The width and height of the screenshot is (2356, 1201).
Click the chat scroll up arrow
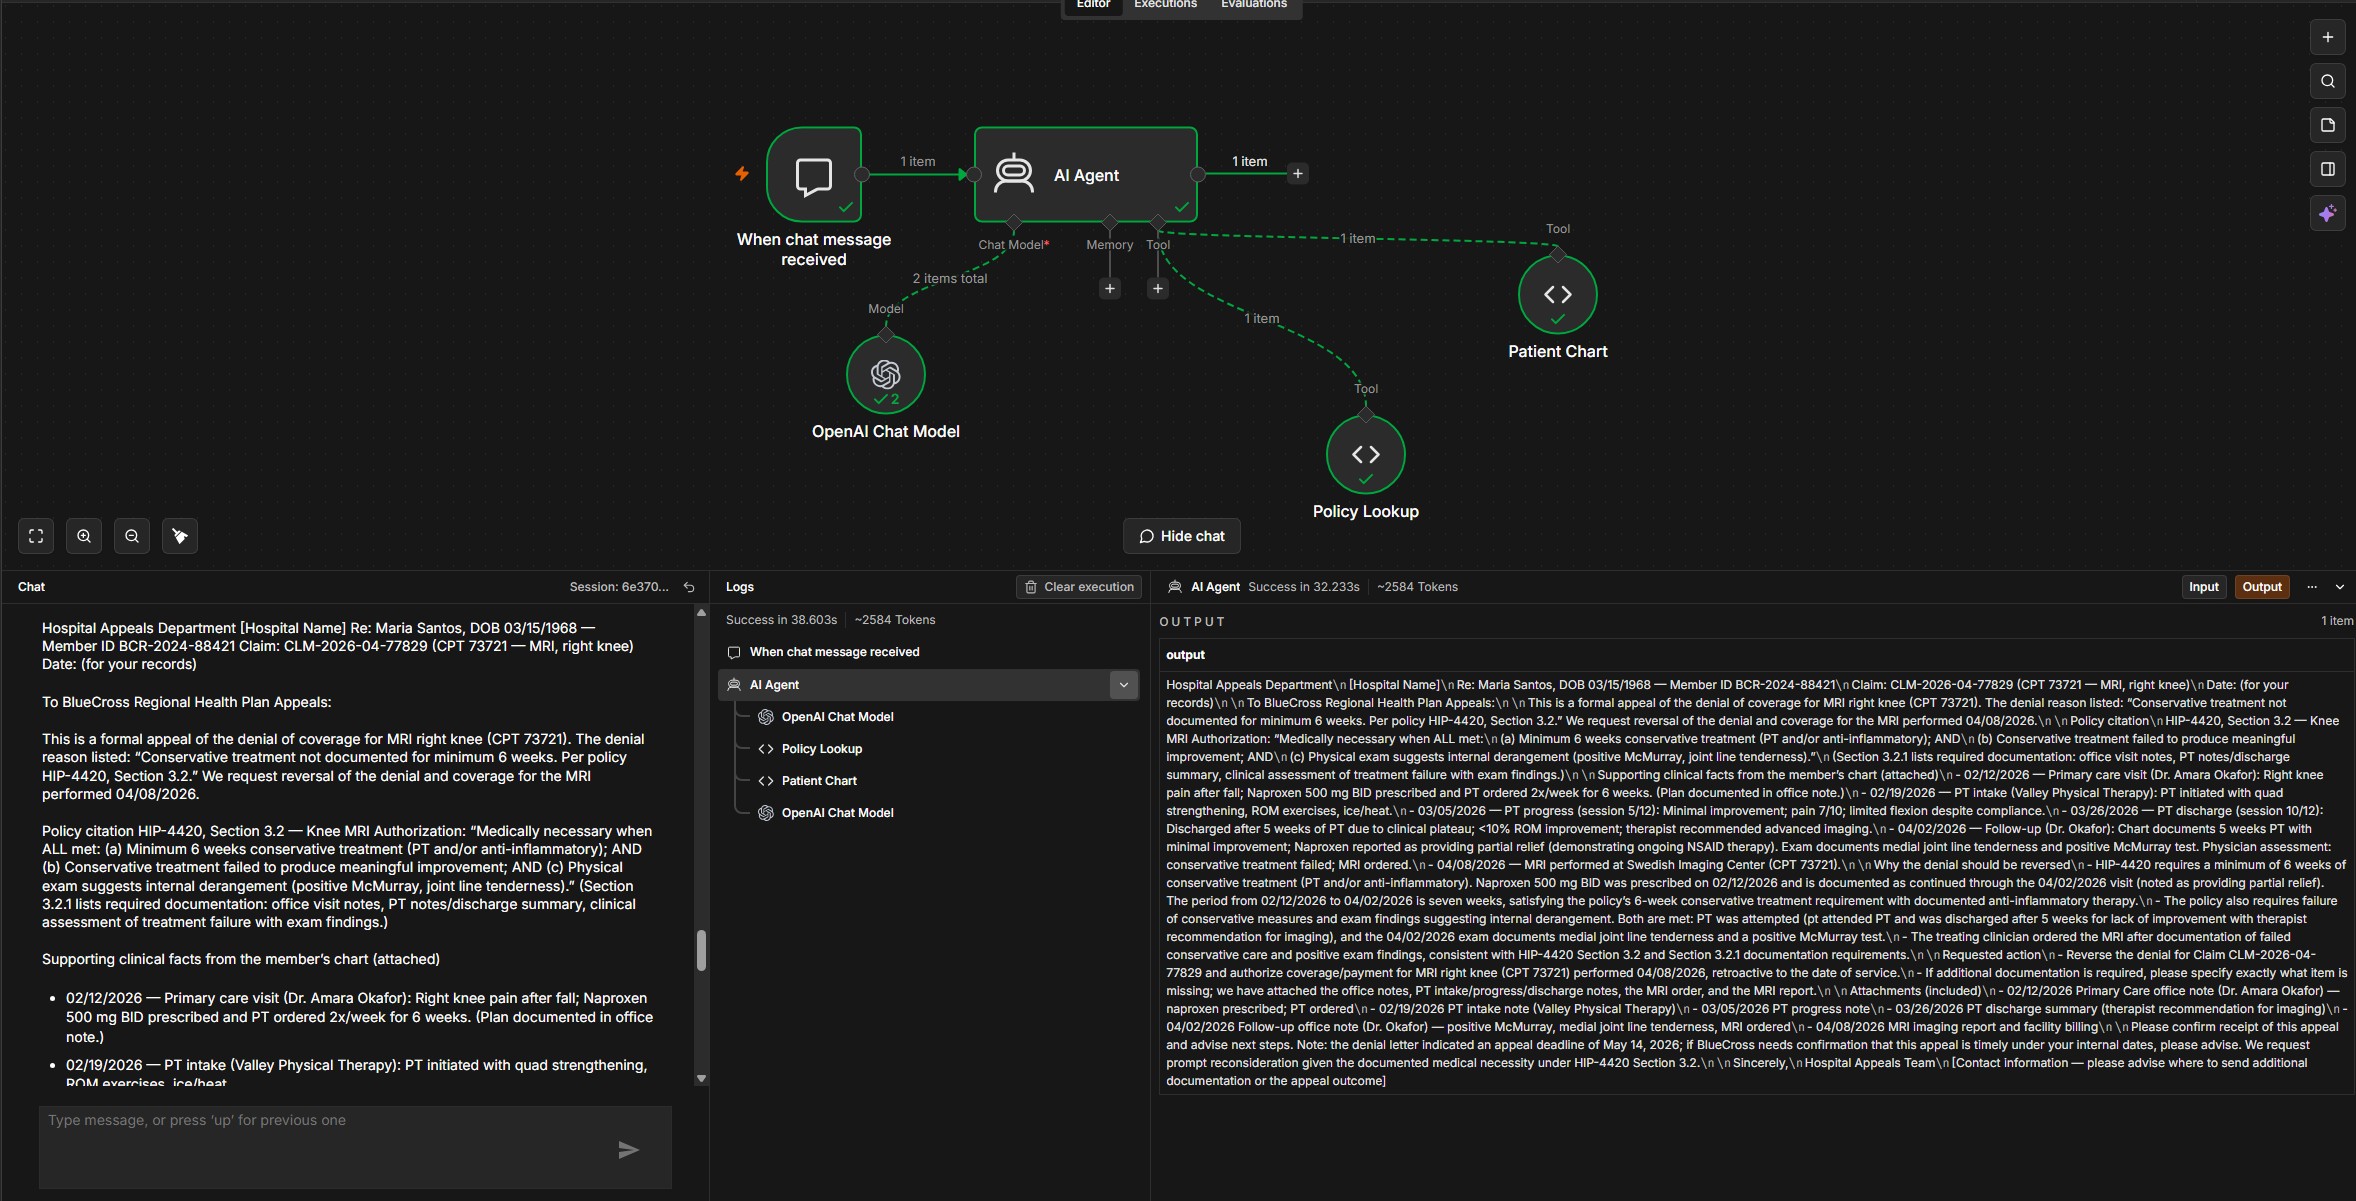[701, 612]
